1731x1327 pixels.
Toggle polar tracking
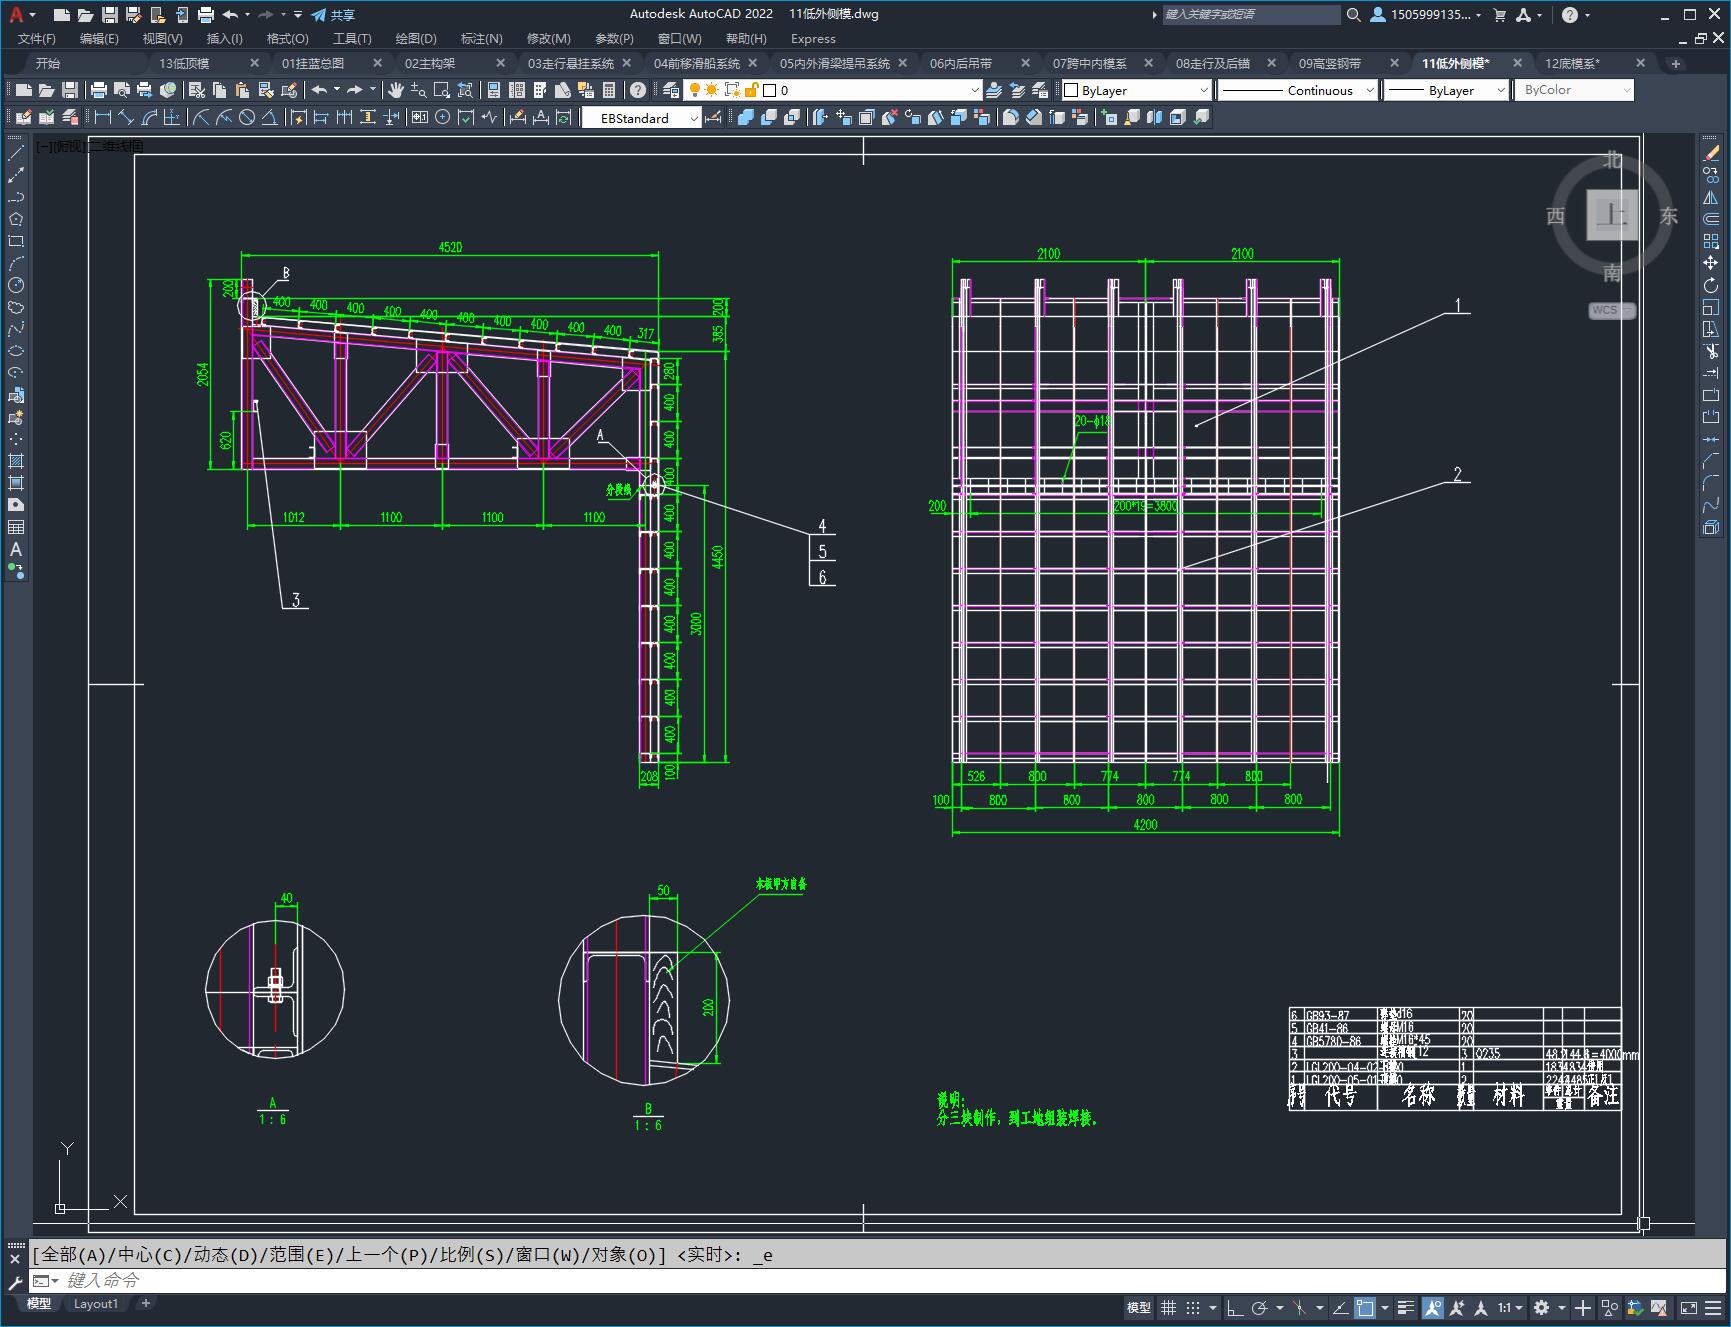(x=1260, y=1307)
